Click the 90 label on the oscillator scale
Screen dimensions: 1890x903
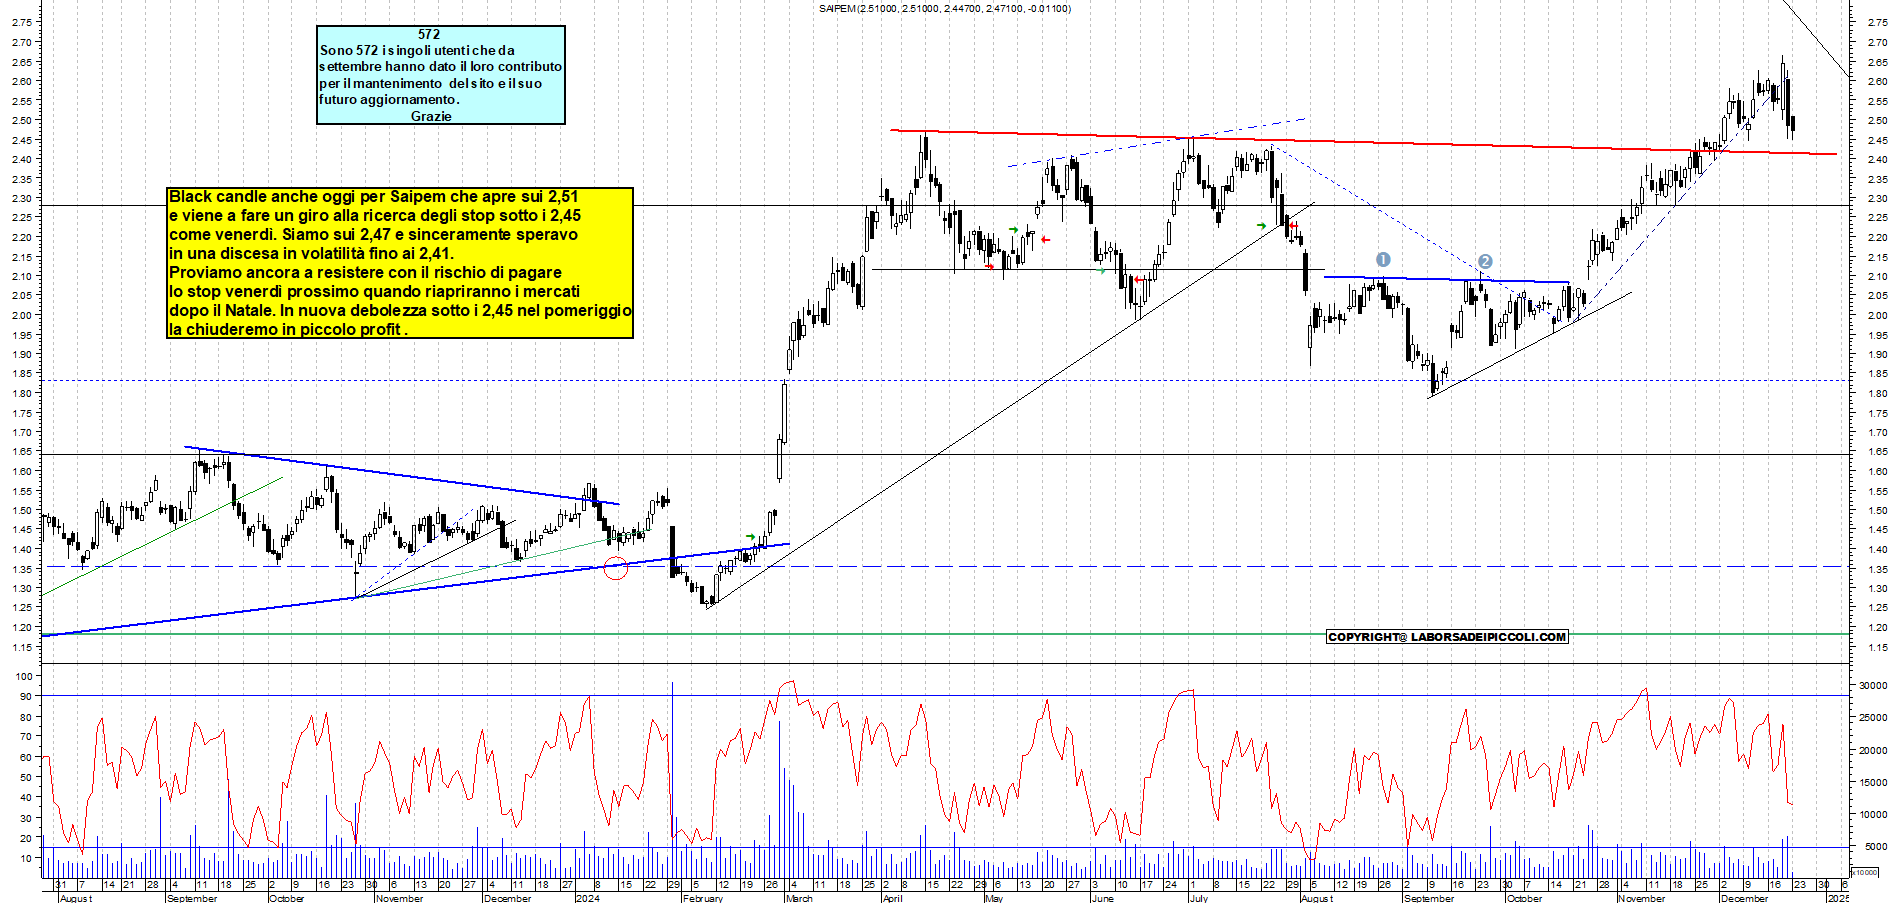(25, 696)
